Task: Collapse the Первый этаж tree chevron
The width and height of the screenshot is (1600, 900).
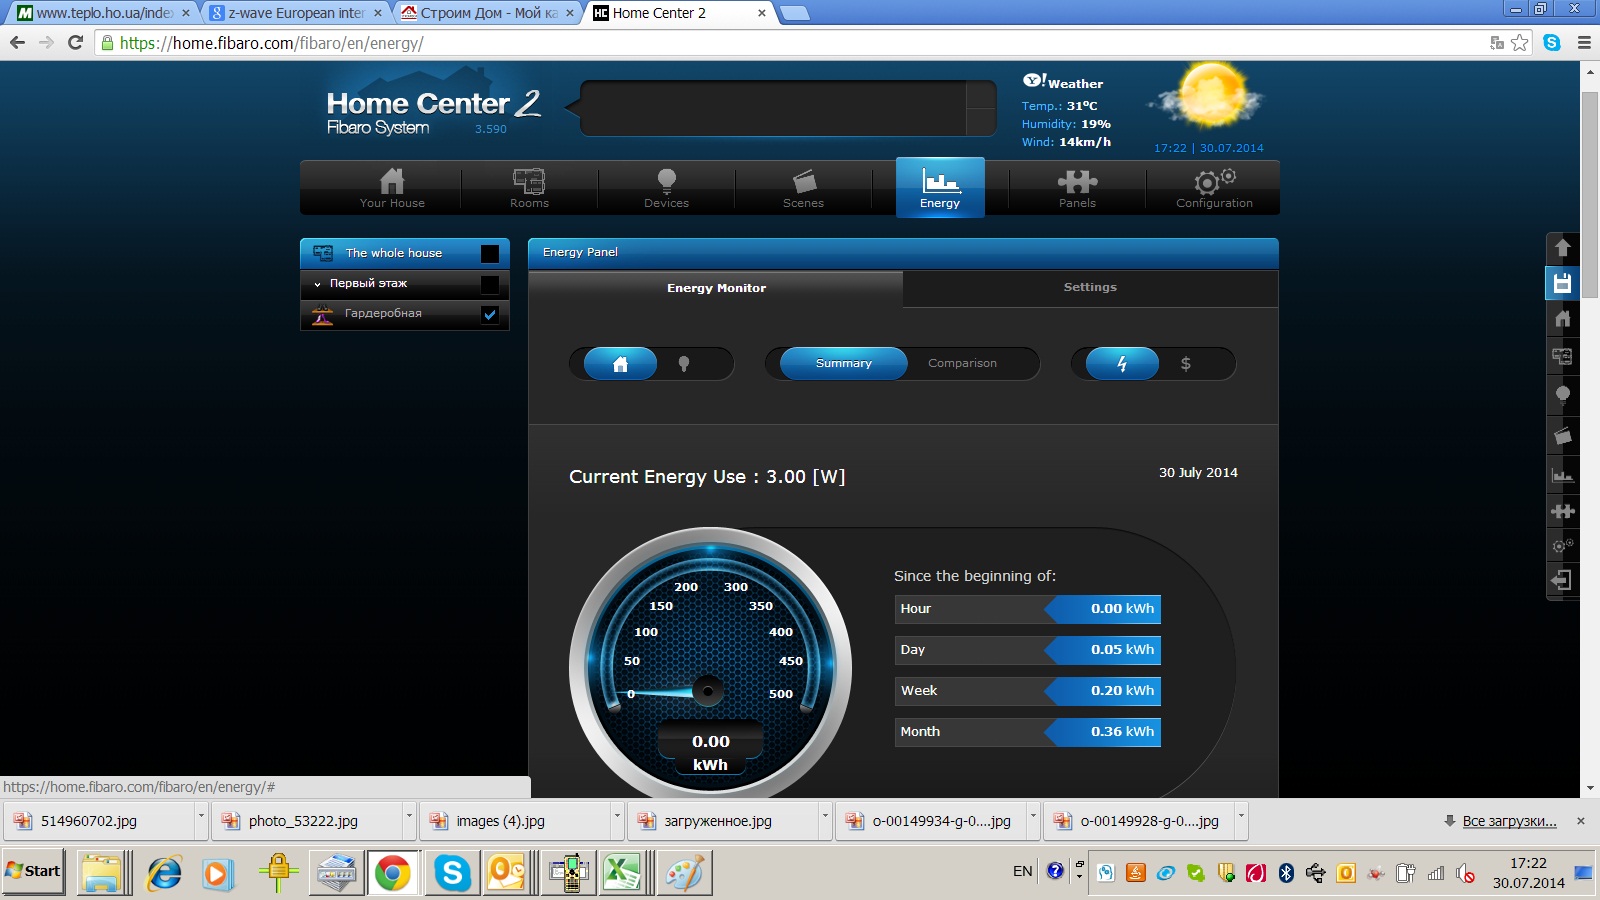Action: (x=318, y=284)
